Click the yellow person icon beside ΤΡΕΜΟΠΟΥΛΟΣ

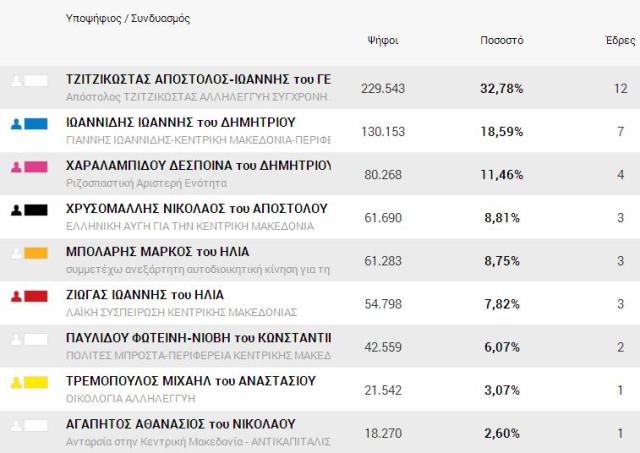point(16,382)
